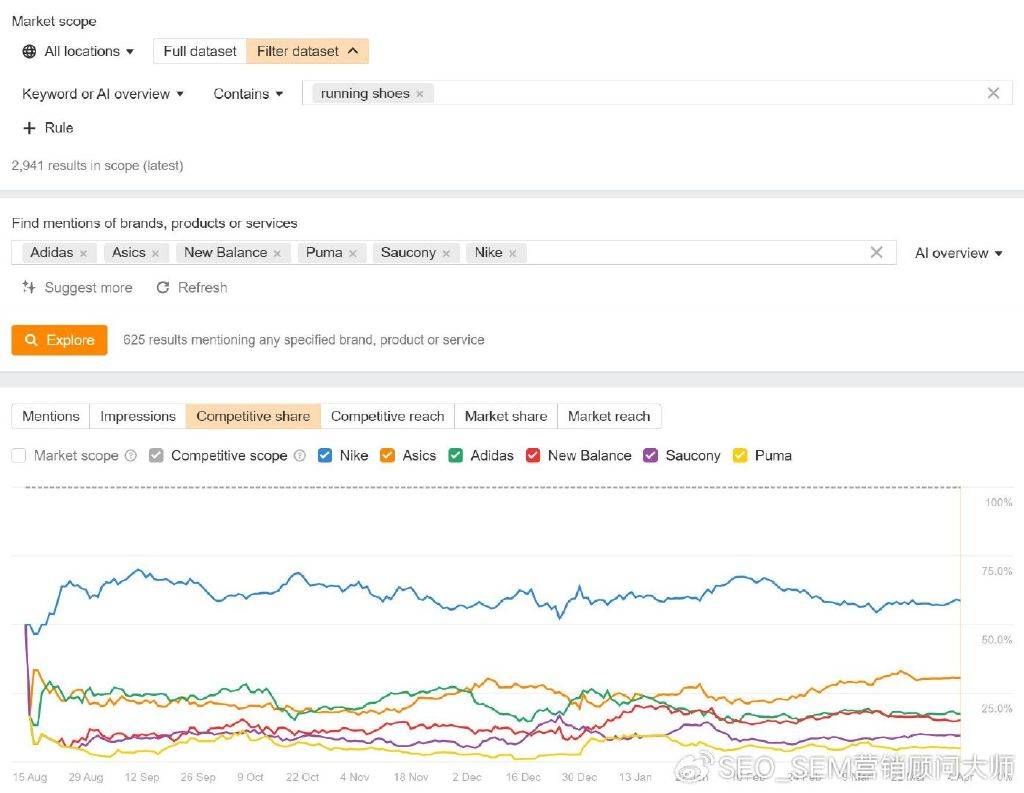The height and width of the screenshot is (793, 1024).
Task: Remove the Saucony brand tag
Action: point(446,253)
